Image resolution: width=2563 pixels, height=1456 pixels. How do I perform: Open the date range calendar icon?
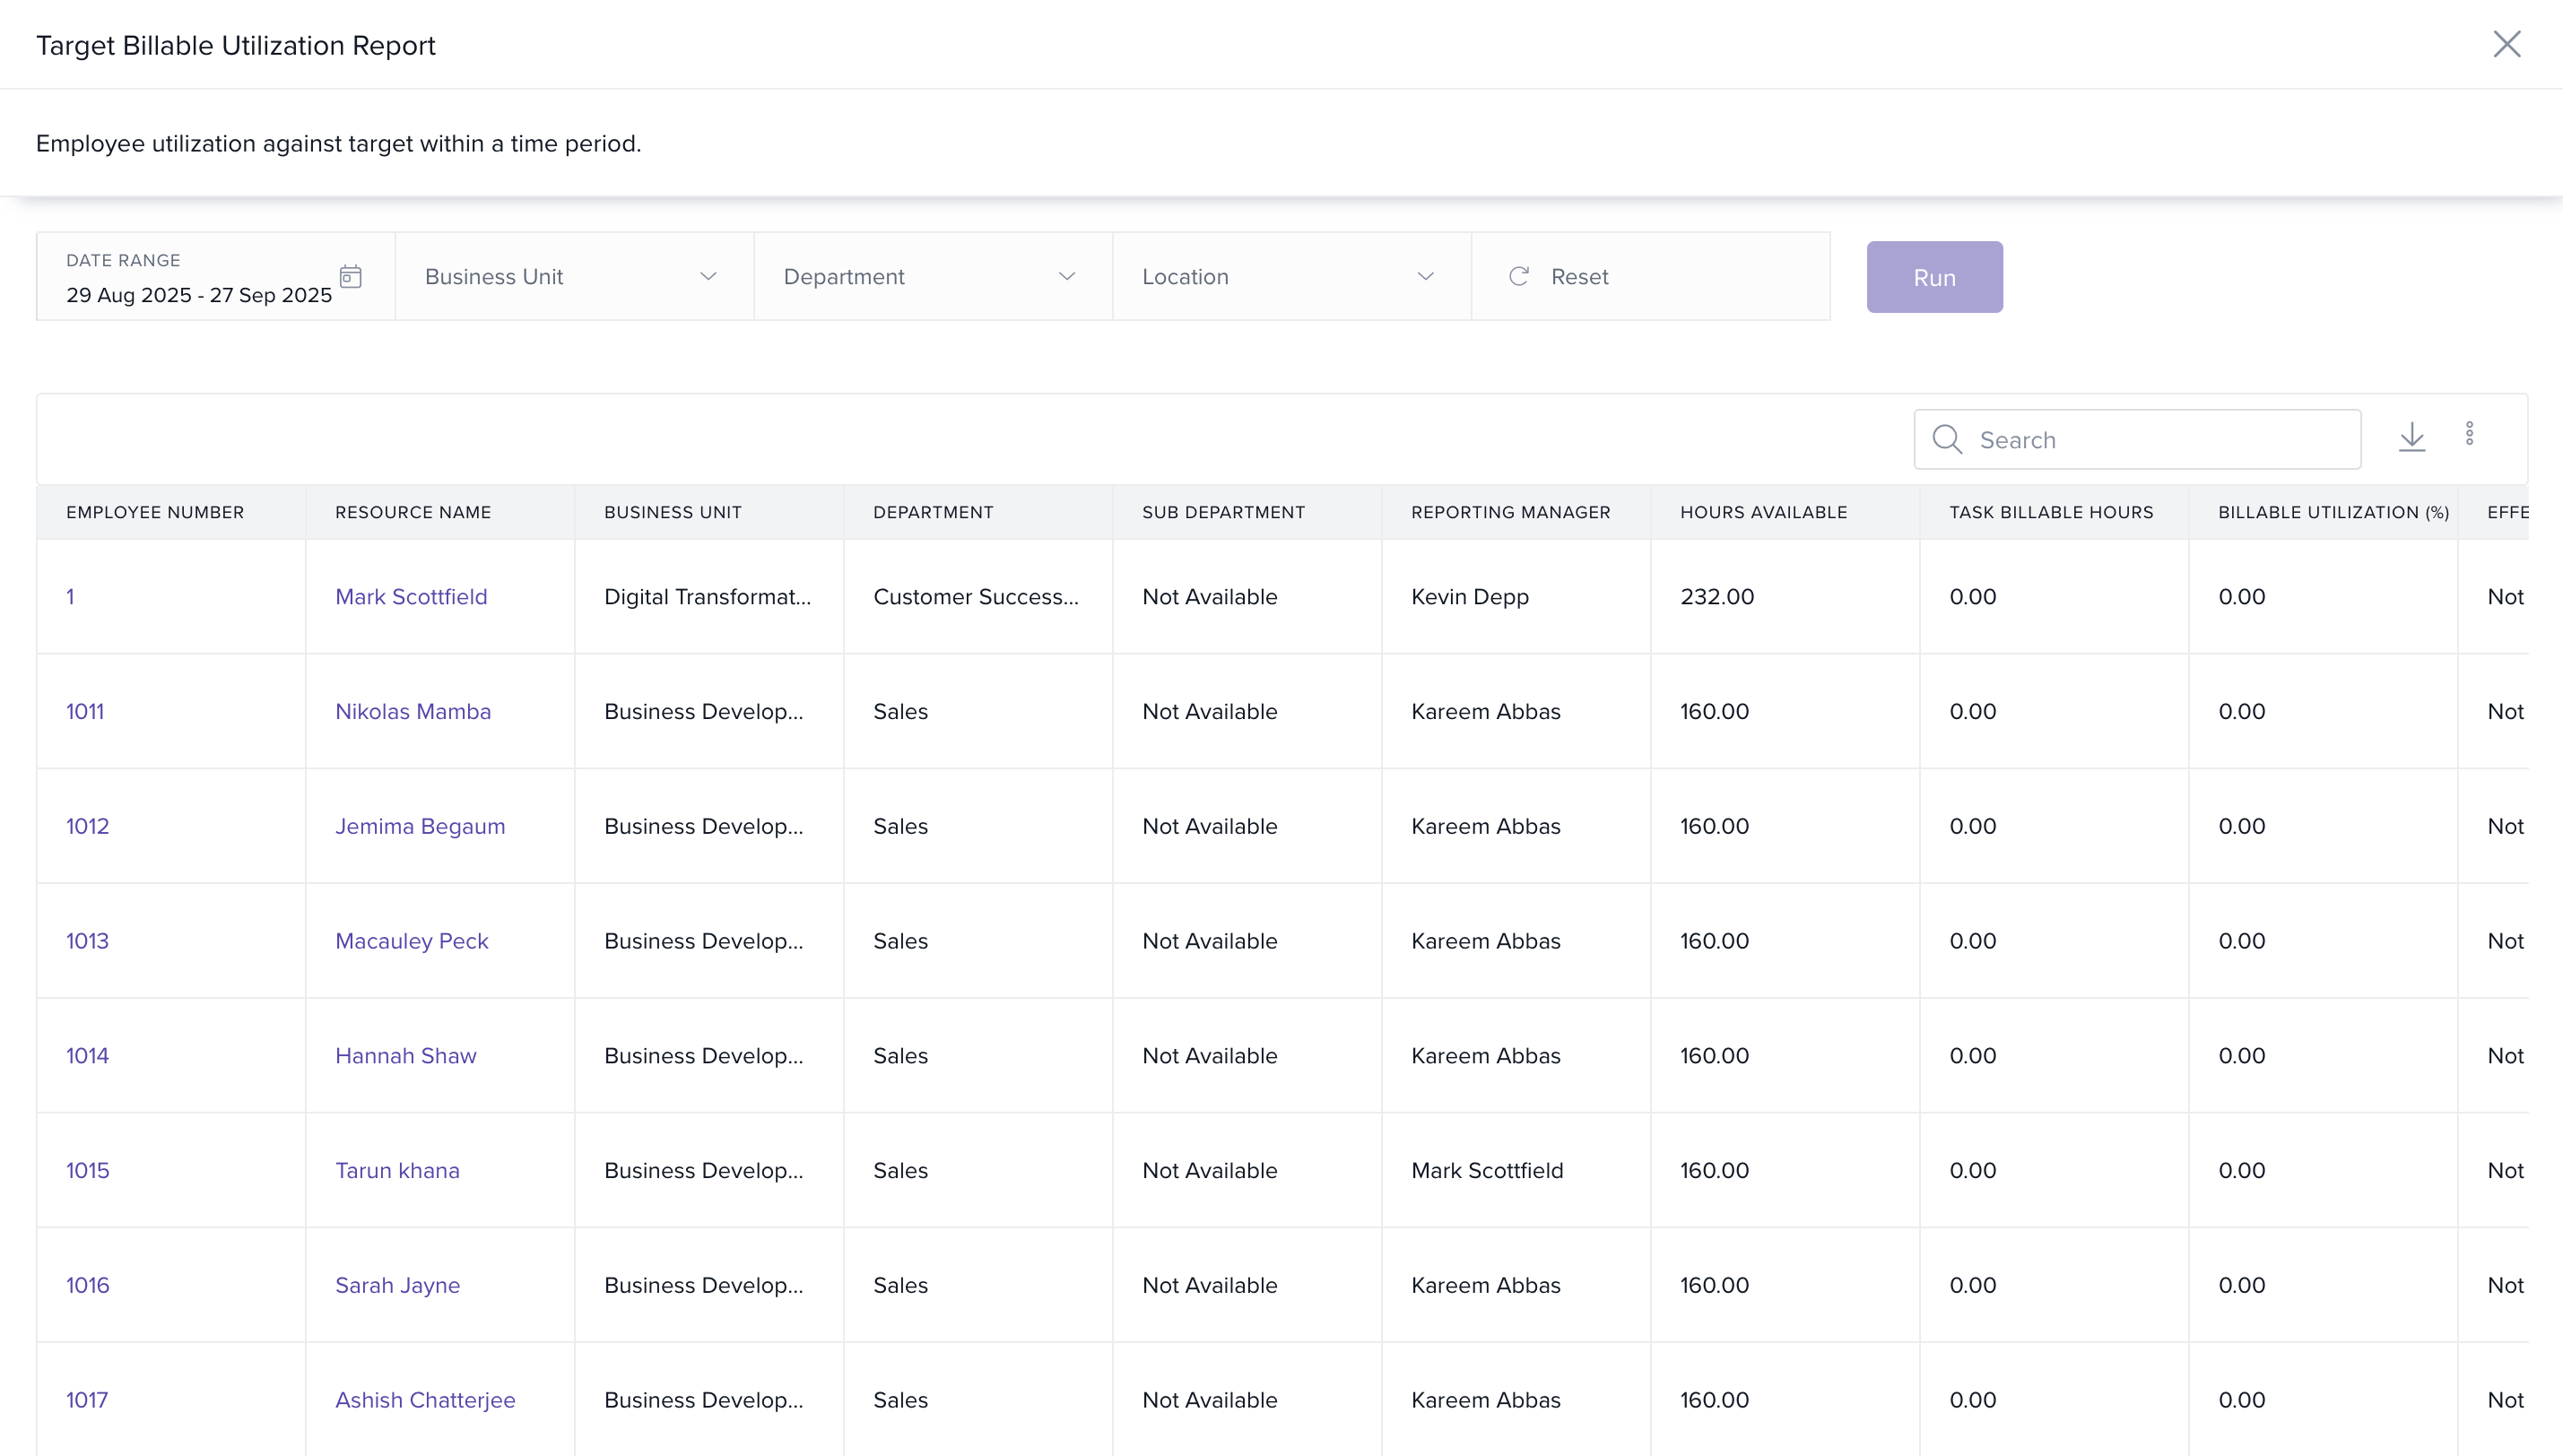point(350,276)
